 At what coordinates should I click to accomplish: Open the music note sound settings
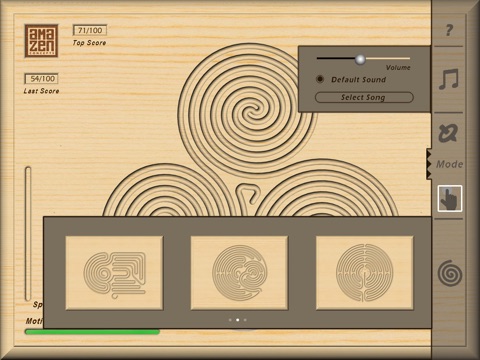[449, 79]
